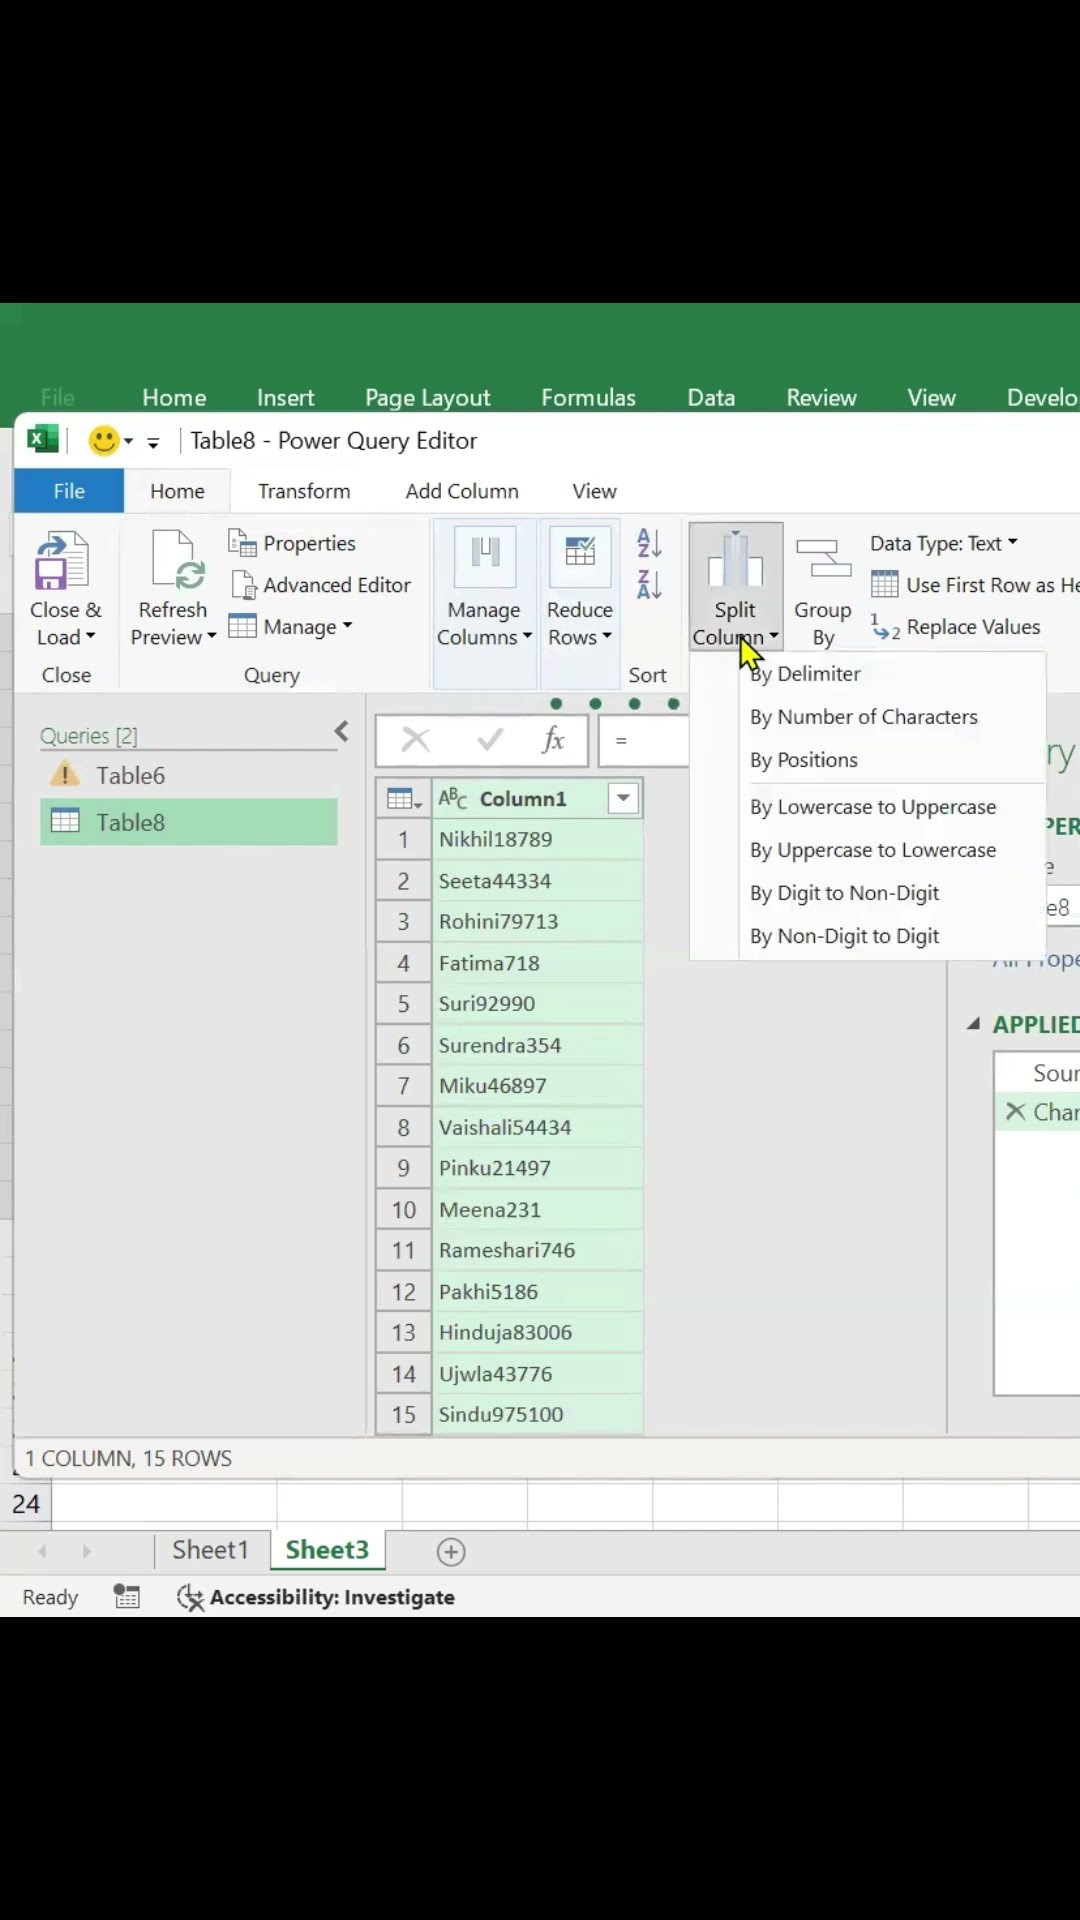Select cell Vaishali54434
1080x1920 pixels.
coord(537,1127)
